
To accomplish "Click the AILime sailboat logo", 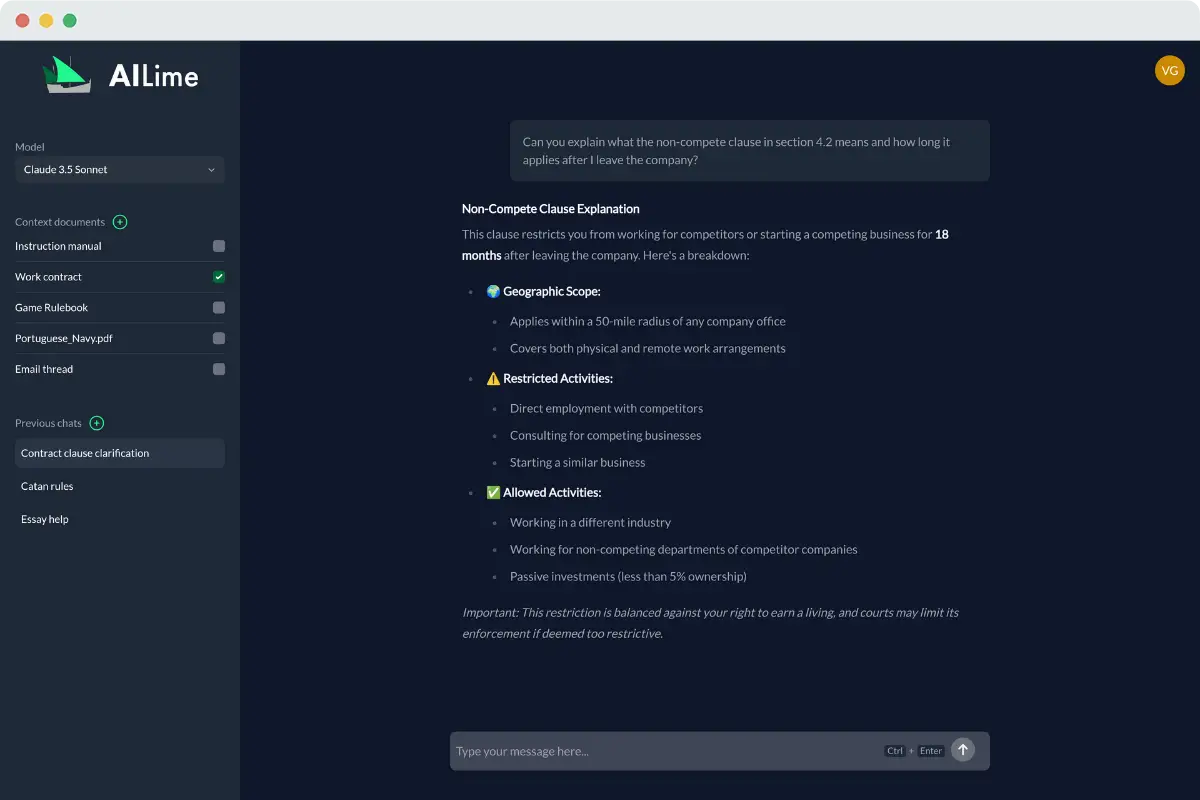I will click(x=67, y=75).
